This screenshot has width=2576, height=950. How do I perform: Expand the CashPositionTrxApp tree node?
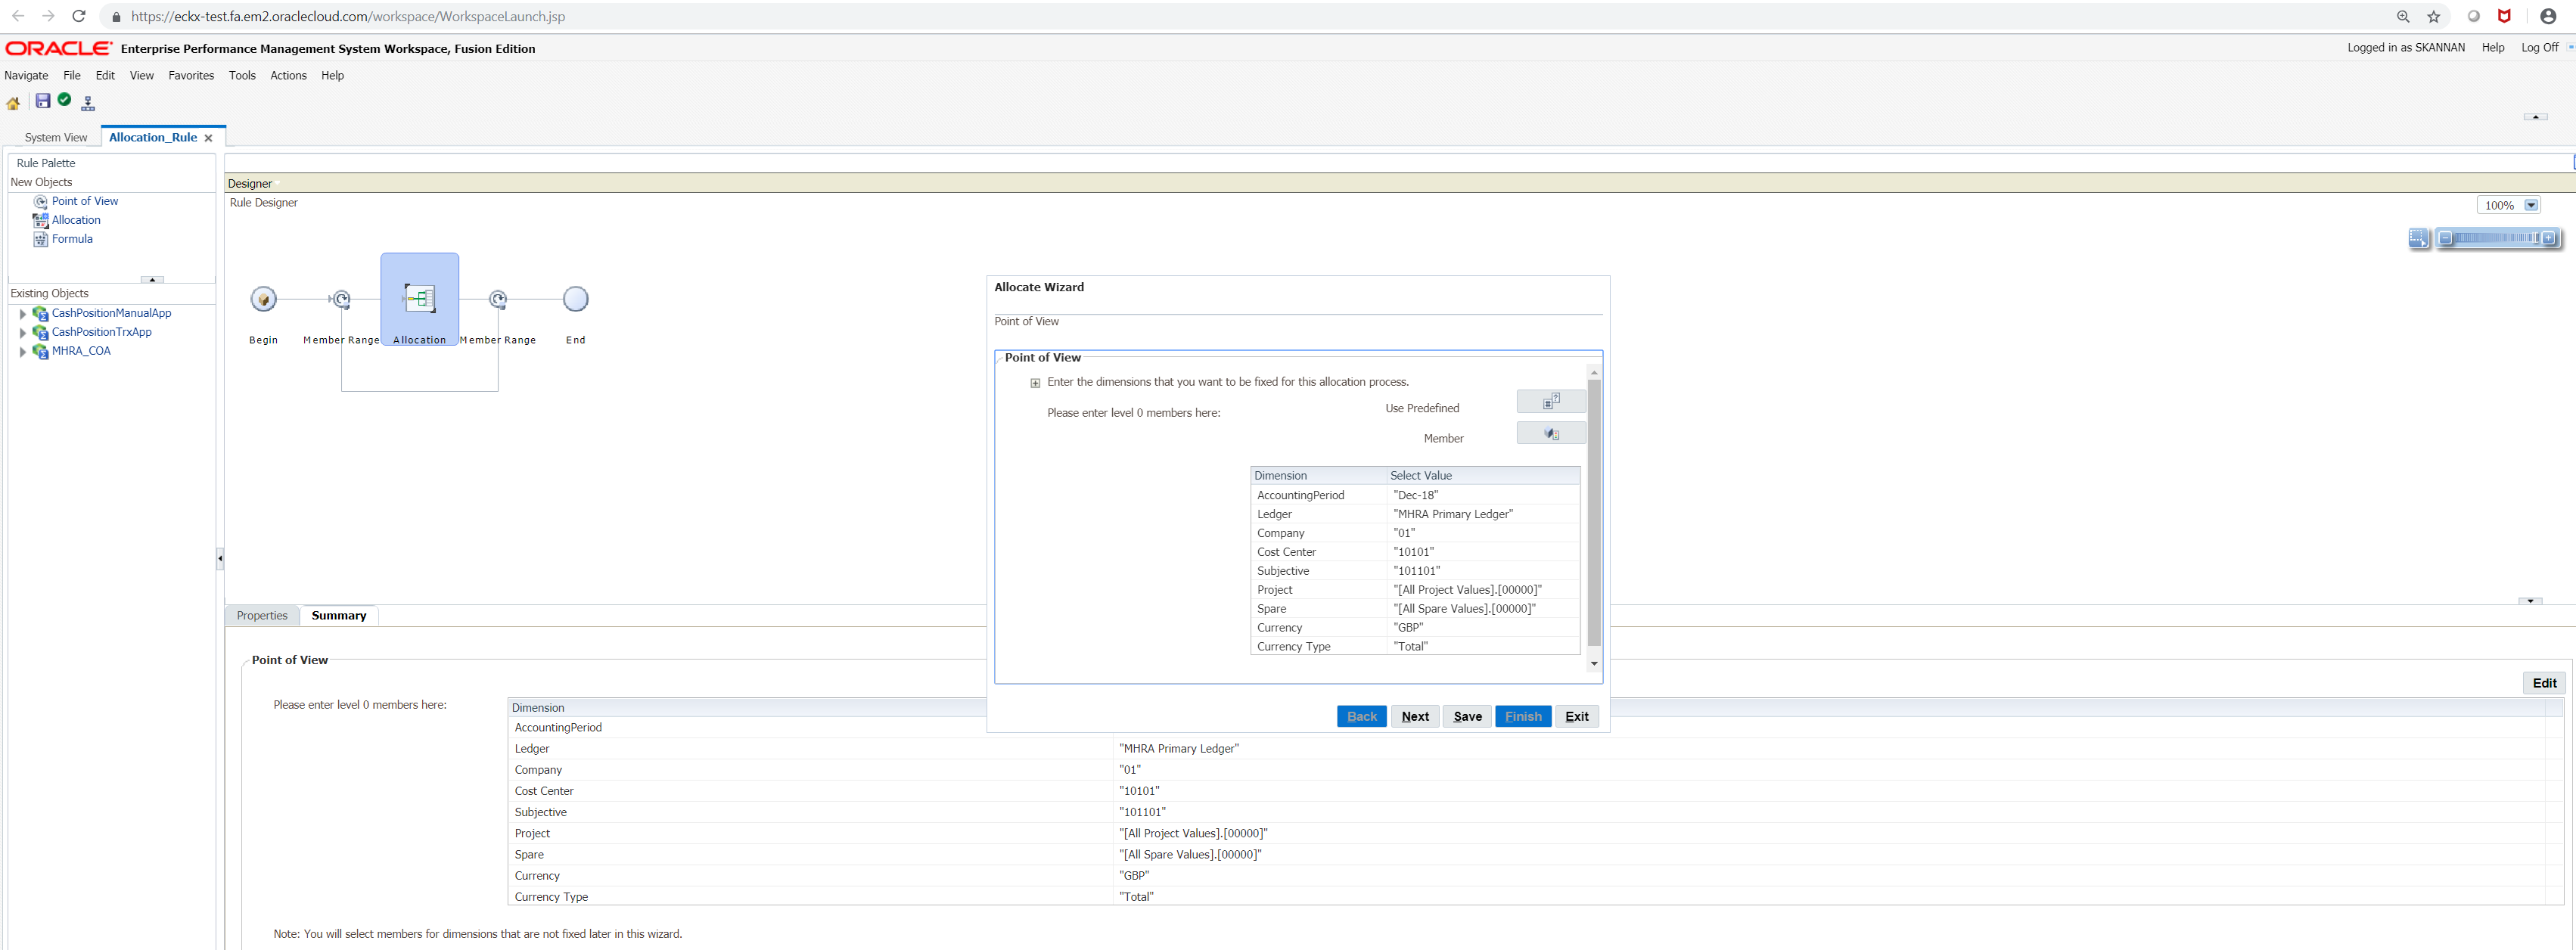pyautogui.click(x=23, y=333)
